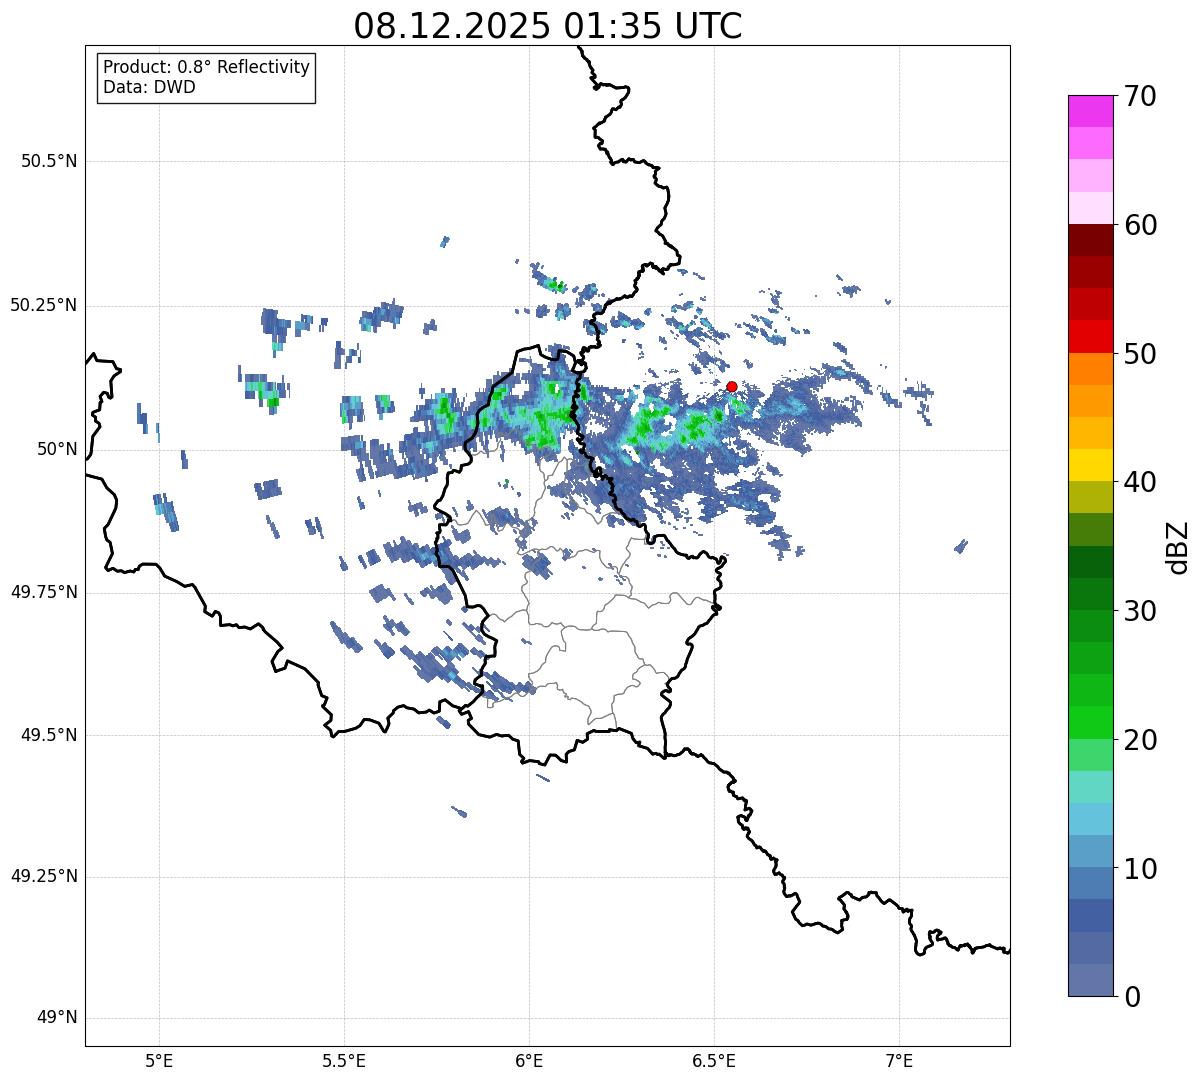Click the title '08.12.2025 01:35 UTC'

point(548,26)
